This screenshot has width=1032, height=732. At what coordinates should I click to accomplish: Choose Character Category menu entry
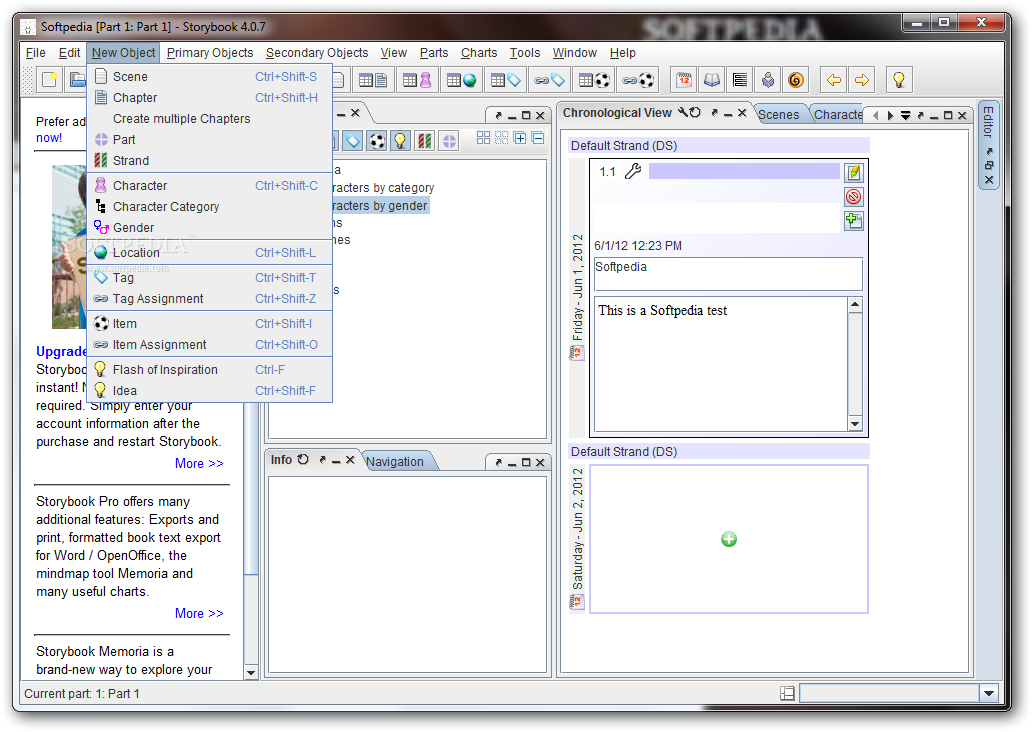point(209,207)
